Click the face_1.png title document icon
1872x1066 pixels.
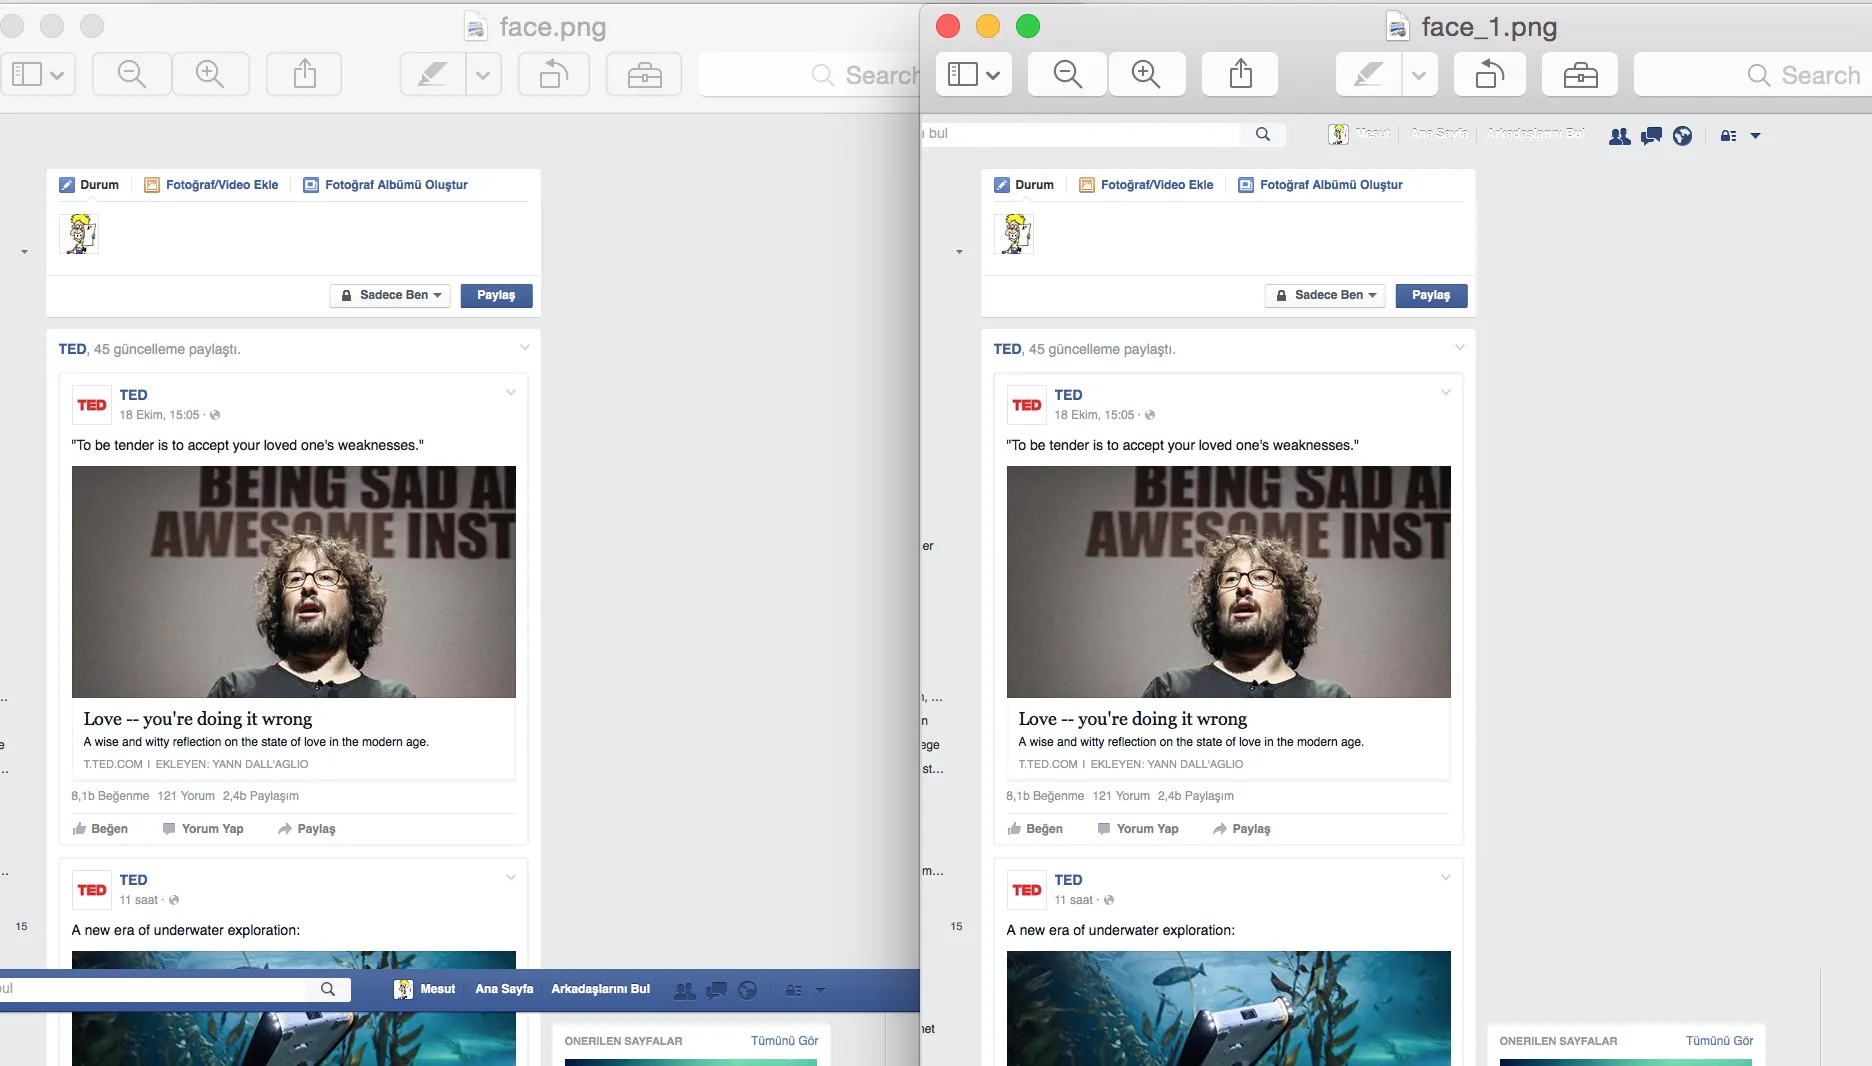point(1398,27)
